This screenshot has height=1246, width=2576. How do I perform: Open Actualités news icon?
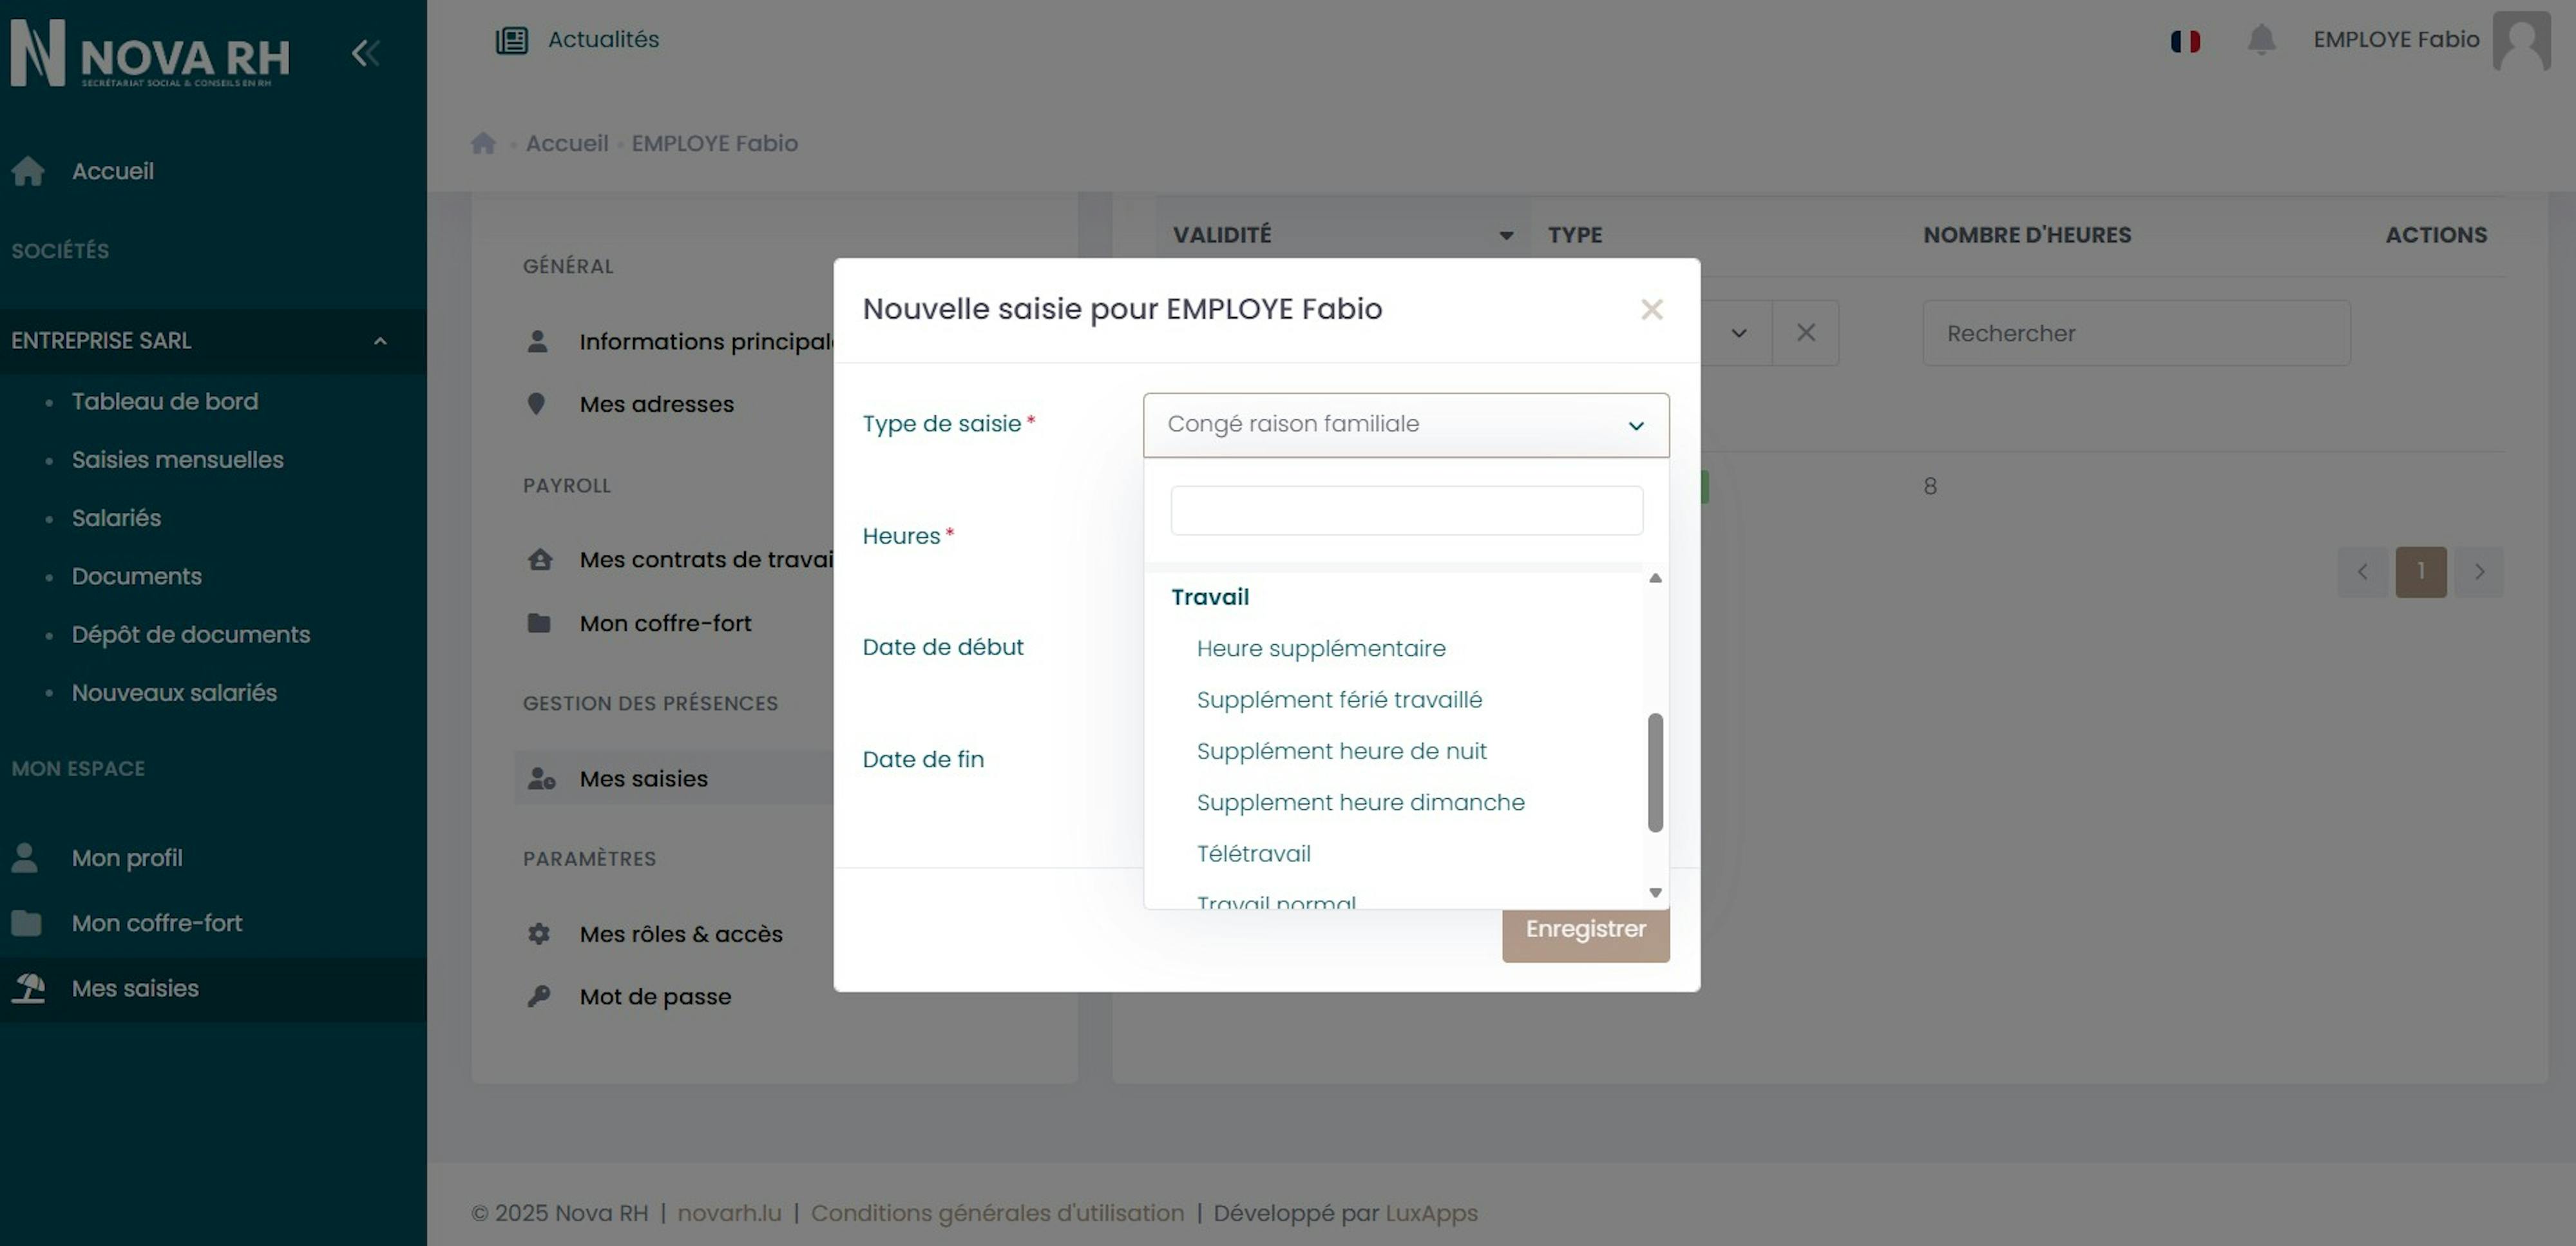pos(512,40)
